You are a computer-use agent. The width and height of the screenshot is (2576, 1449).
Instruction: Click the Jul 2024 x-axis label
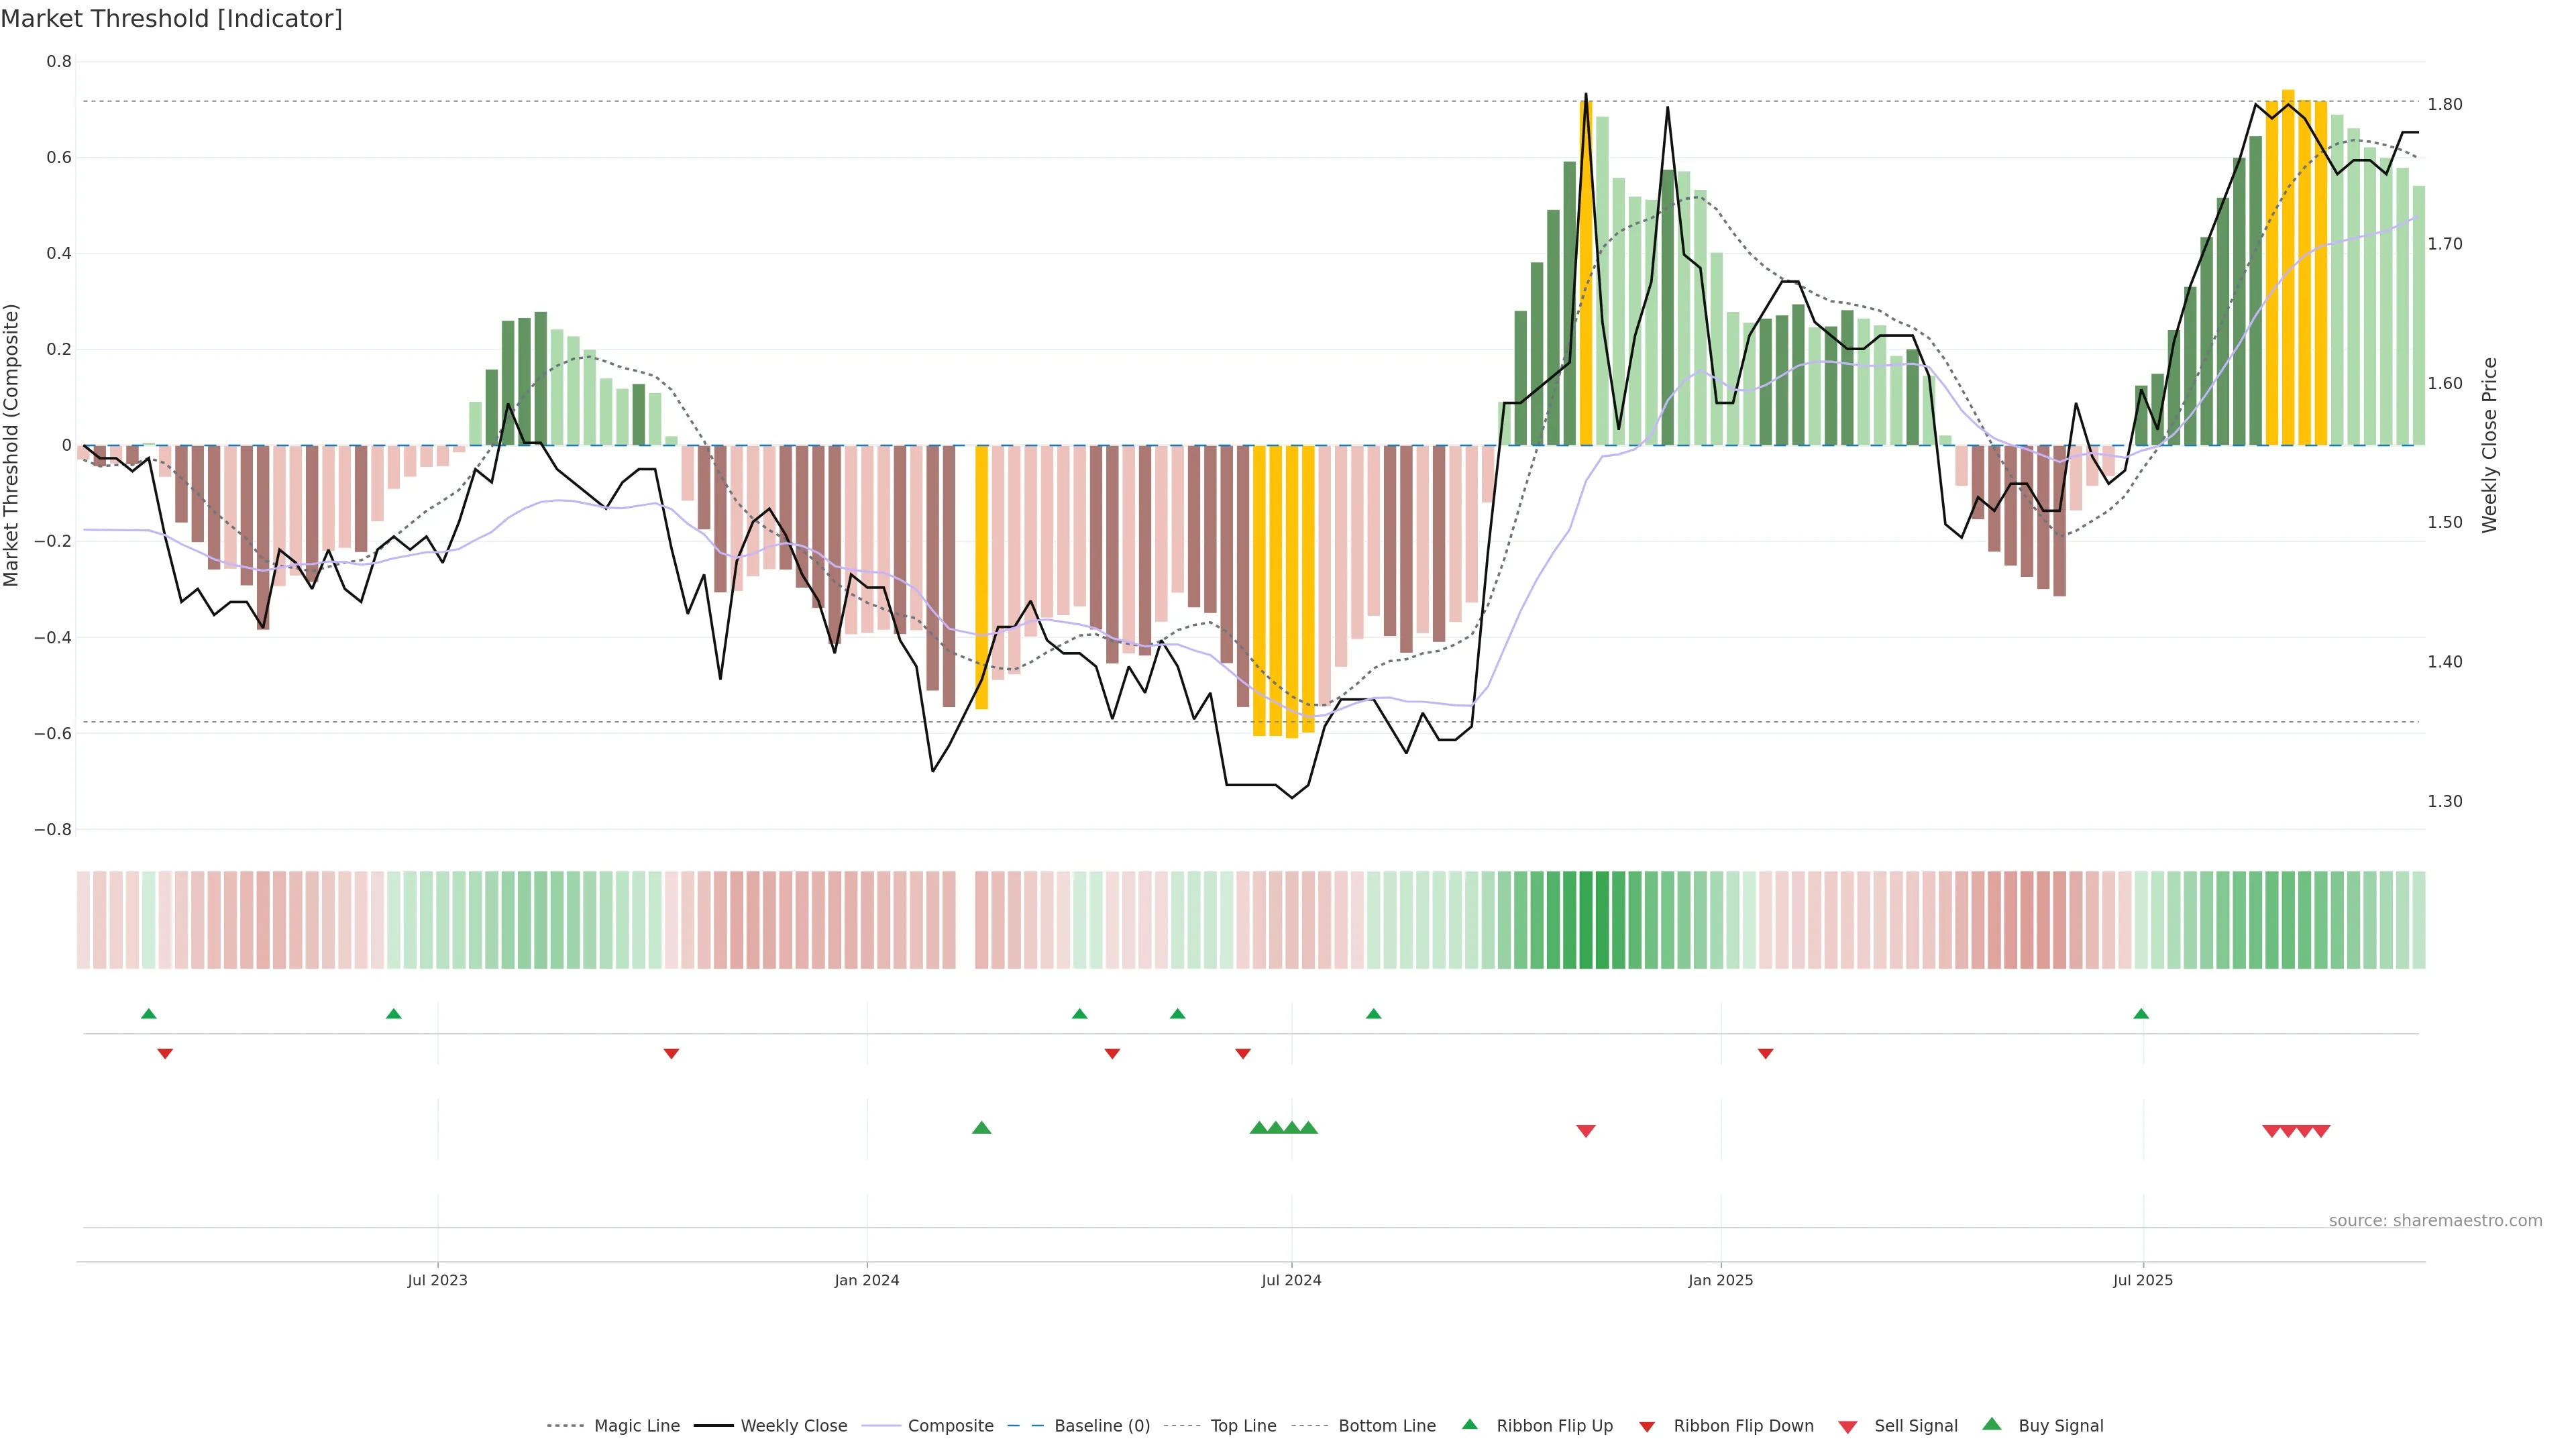point(1291,1280)
